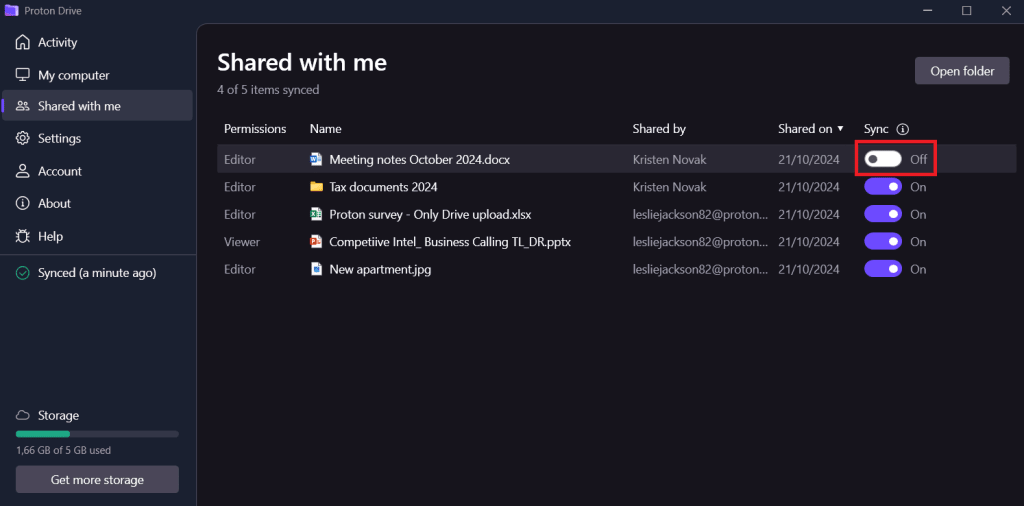Click the Help bug icon
This screenshot has height=506, width=1024.
[23, 236]
